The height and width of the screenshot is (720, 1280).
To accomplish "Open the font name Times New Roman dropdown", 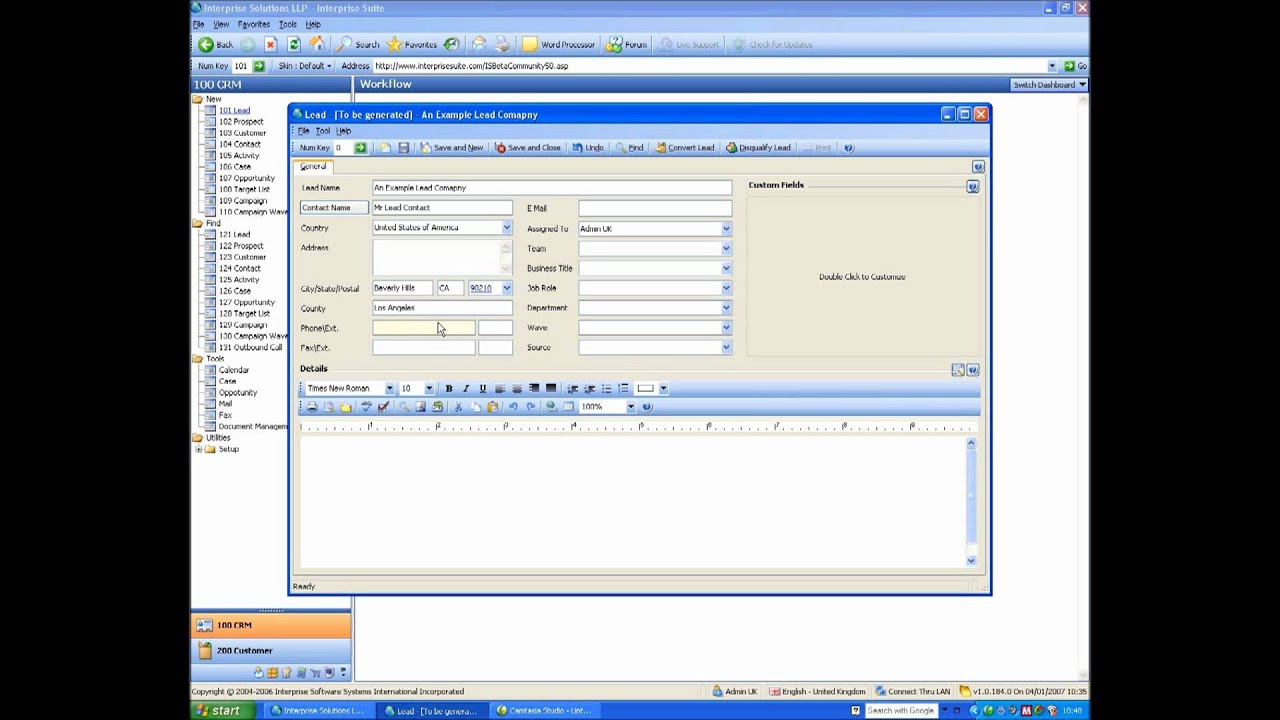I will (389, 388).
